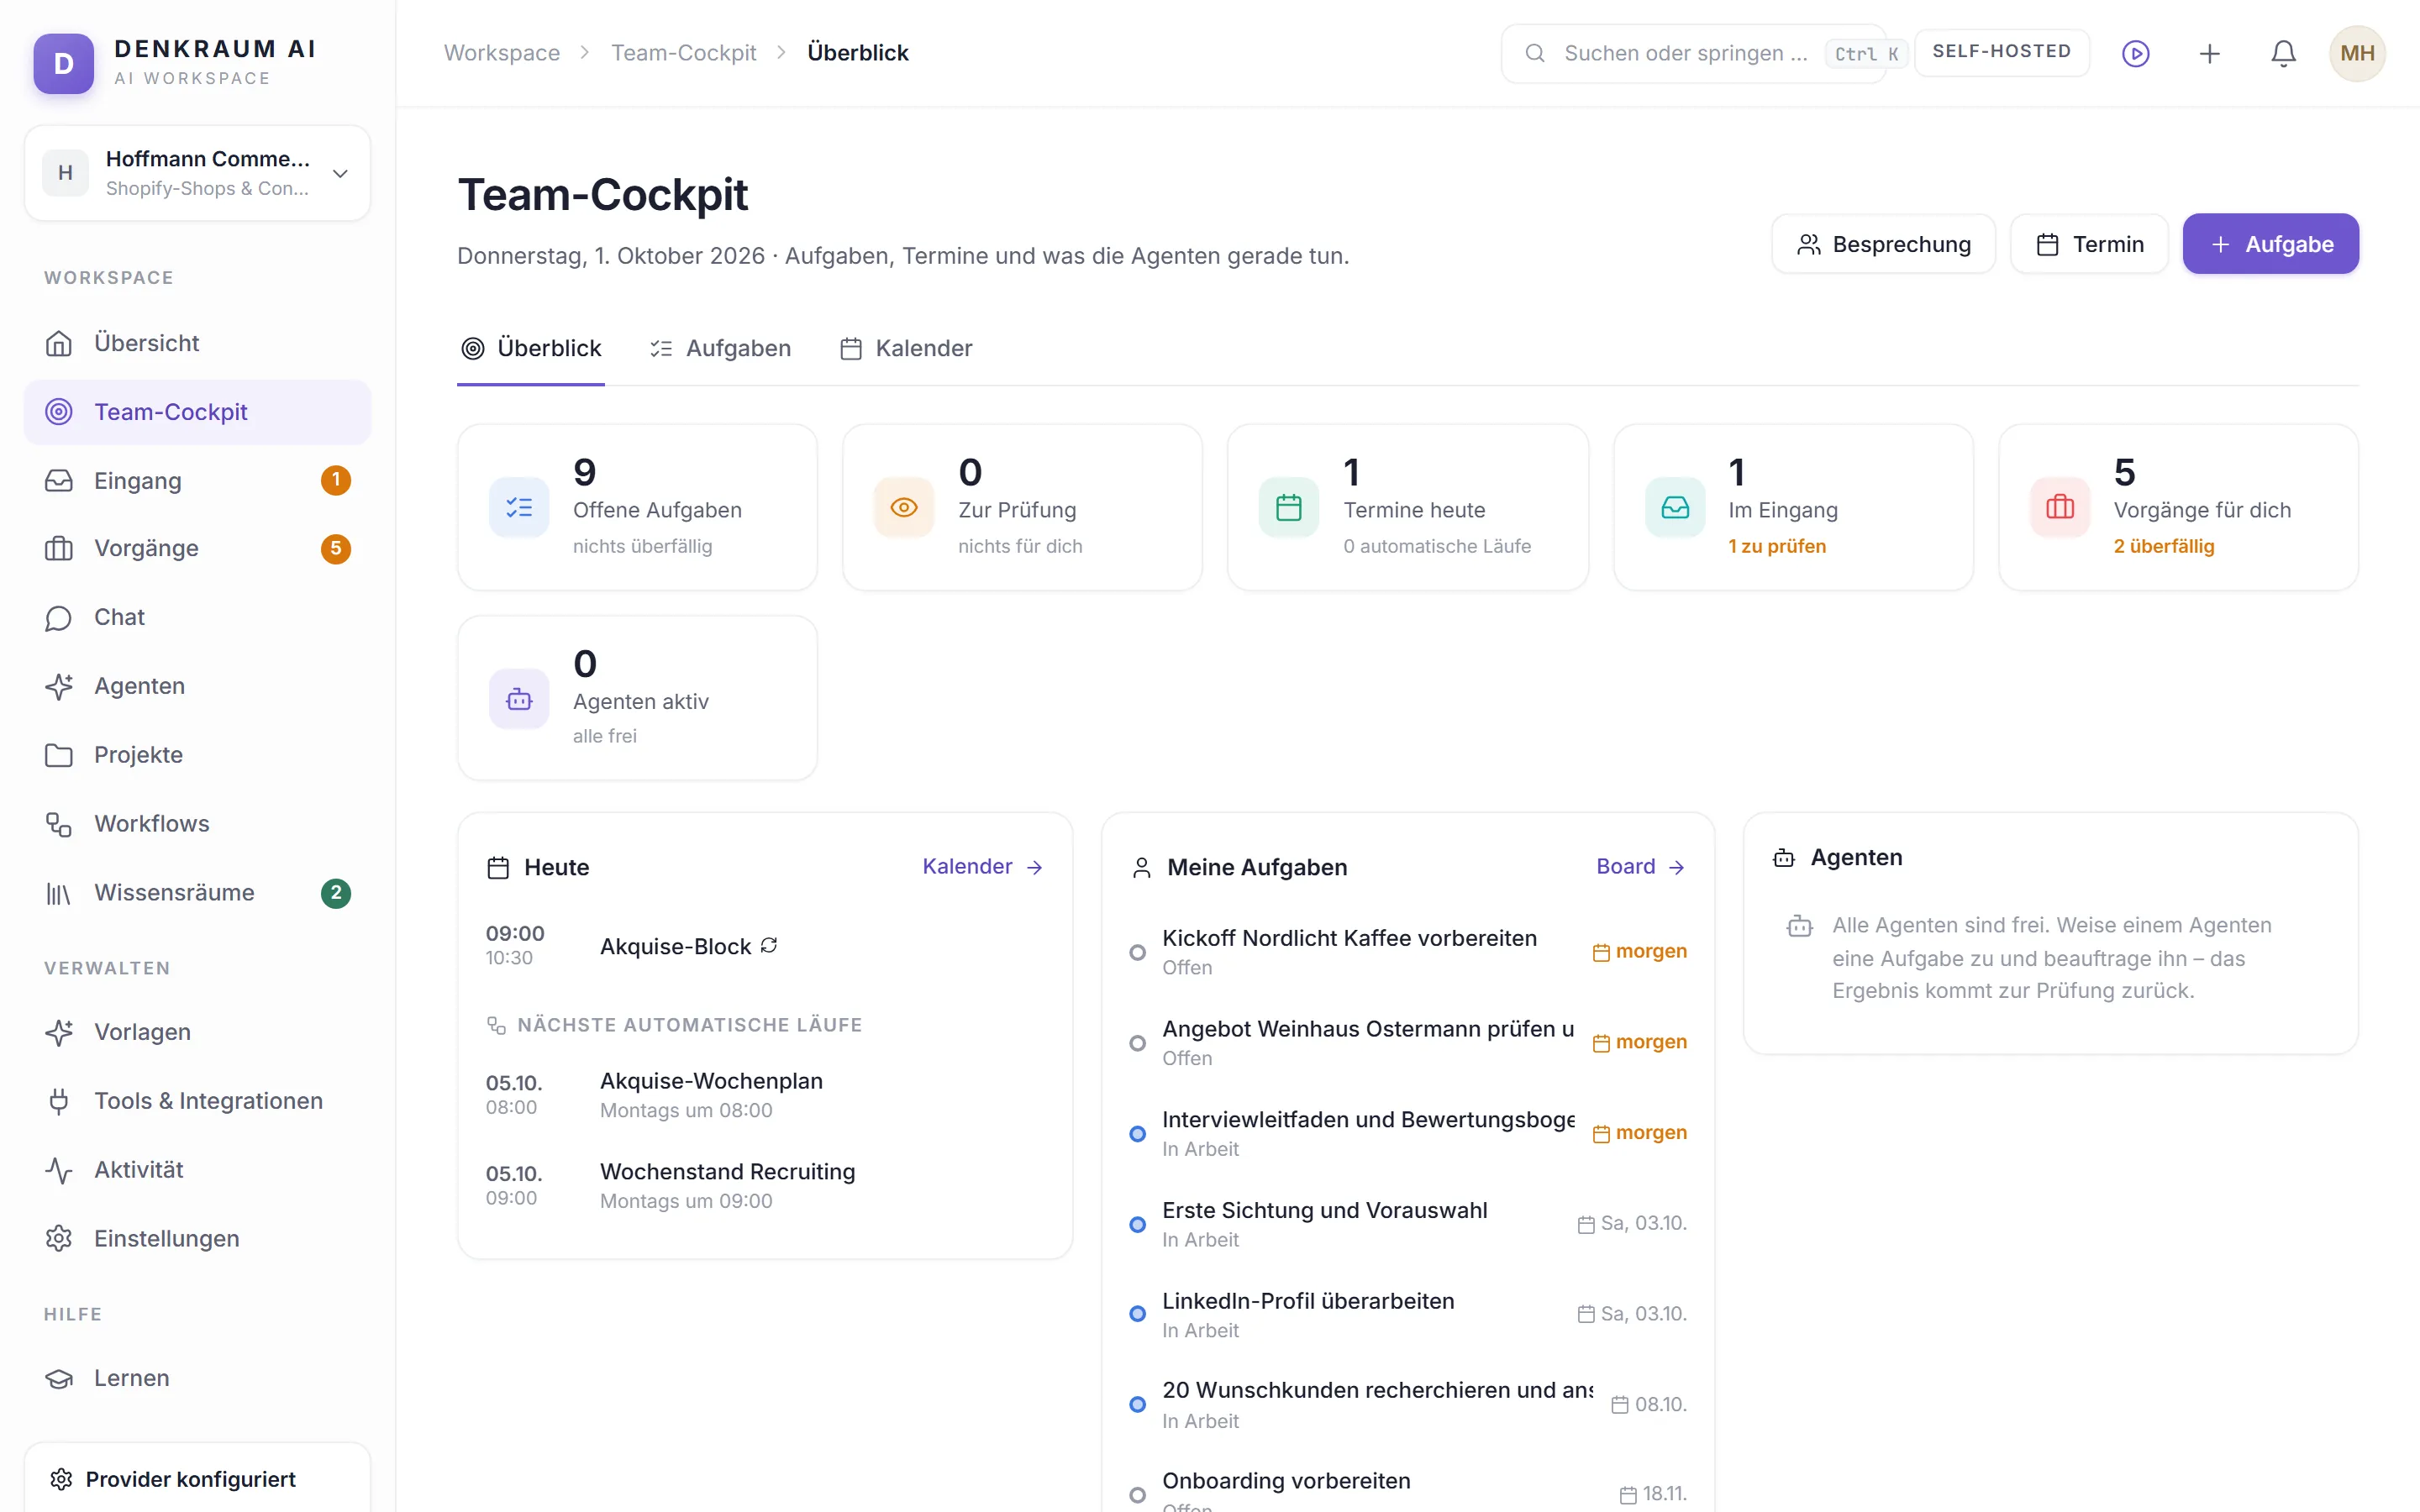Open Projekte in the sidebar

[197, 755]
